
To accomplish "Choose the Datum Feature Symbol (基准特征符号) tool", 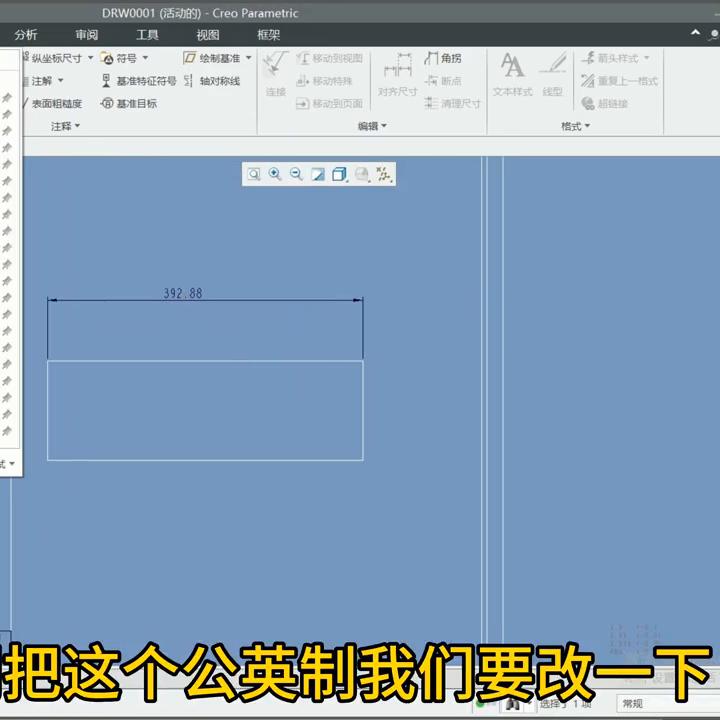I will click(139, 81).
